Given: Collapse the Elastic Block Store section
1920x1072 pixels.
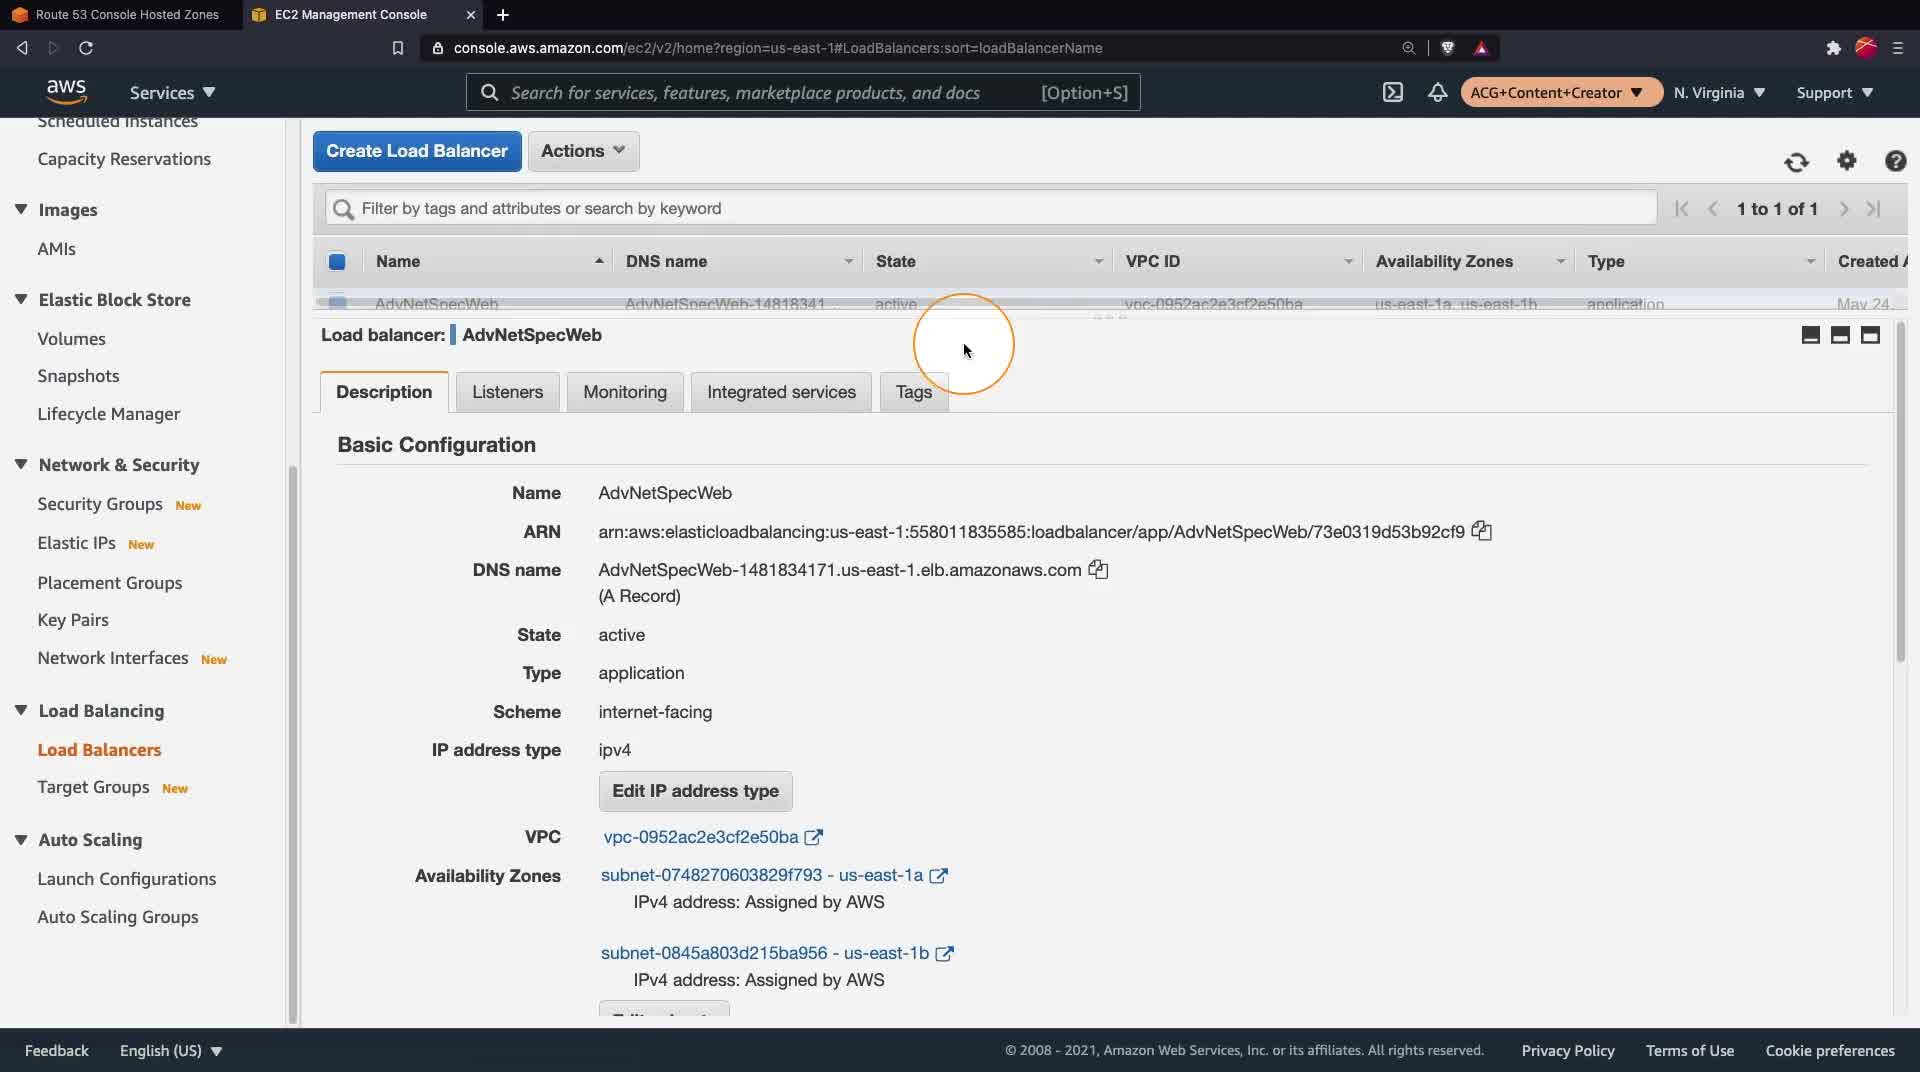Looking at the screenshot, I should coord(20,299).
